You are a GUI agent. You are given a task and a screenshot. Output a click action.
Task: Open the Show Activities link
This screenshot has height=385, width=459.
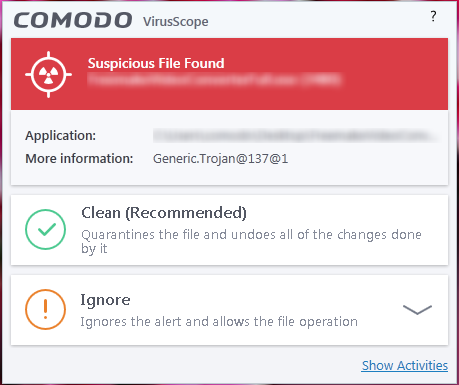point(405,366)
